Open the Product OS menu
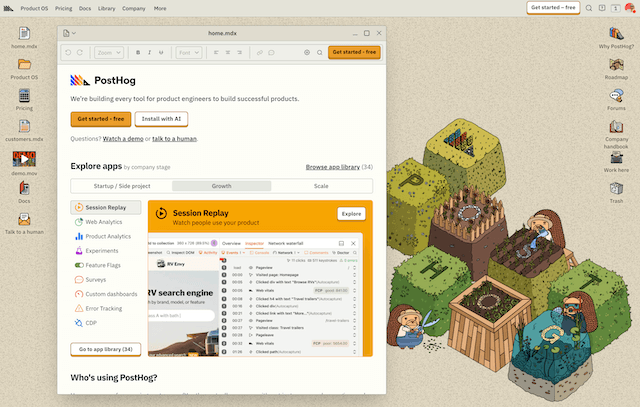The height and width of the screenshot is (407, 640). 34,8
